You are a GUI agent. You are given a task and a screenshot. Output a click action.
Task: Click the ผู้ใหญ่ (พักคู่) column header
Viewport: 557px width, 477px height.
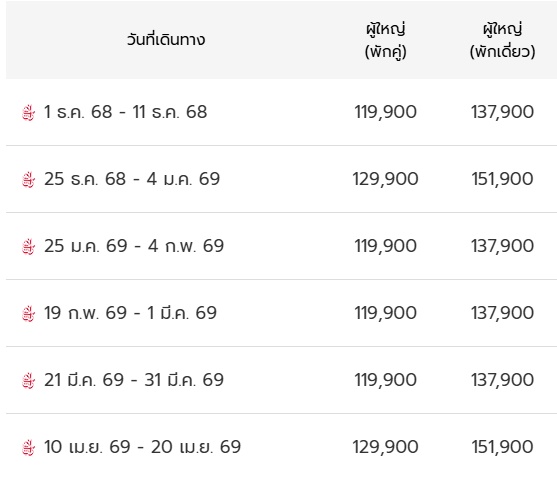(x=385, y=40)
